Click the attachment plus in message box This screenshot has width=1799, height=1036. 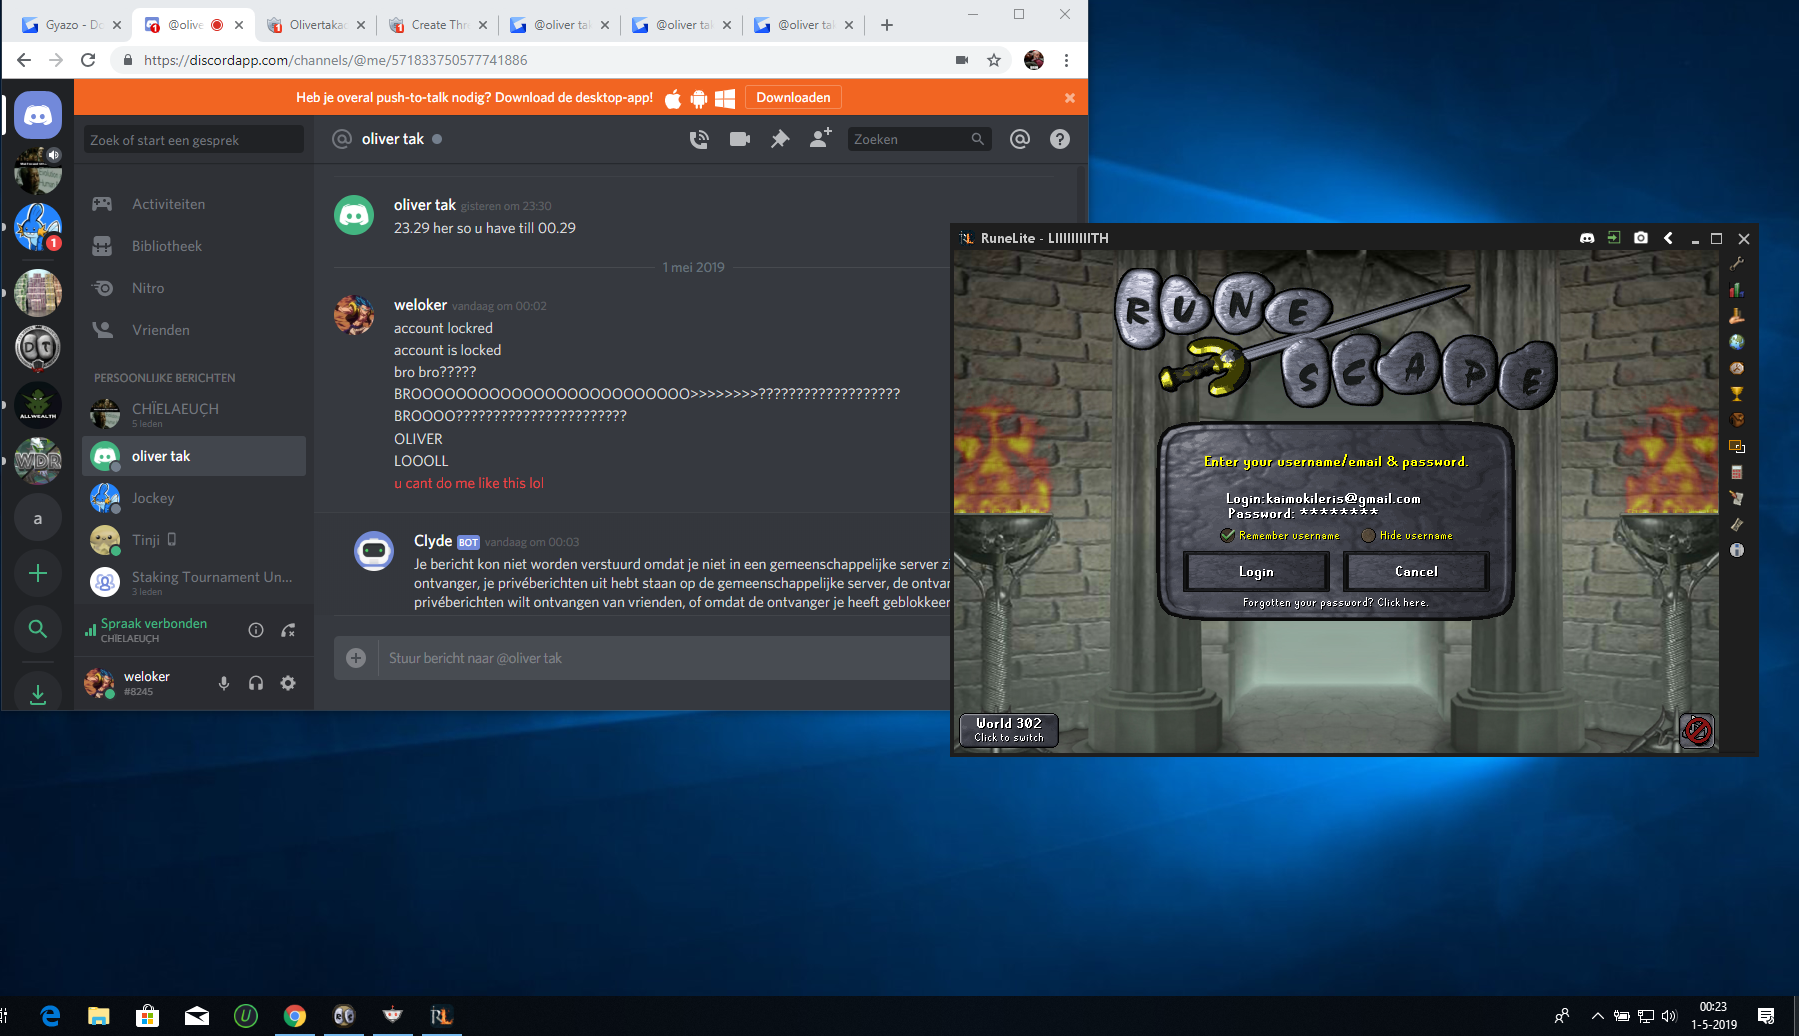click(356, 658)
